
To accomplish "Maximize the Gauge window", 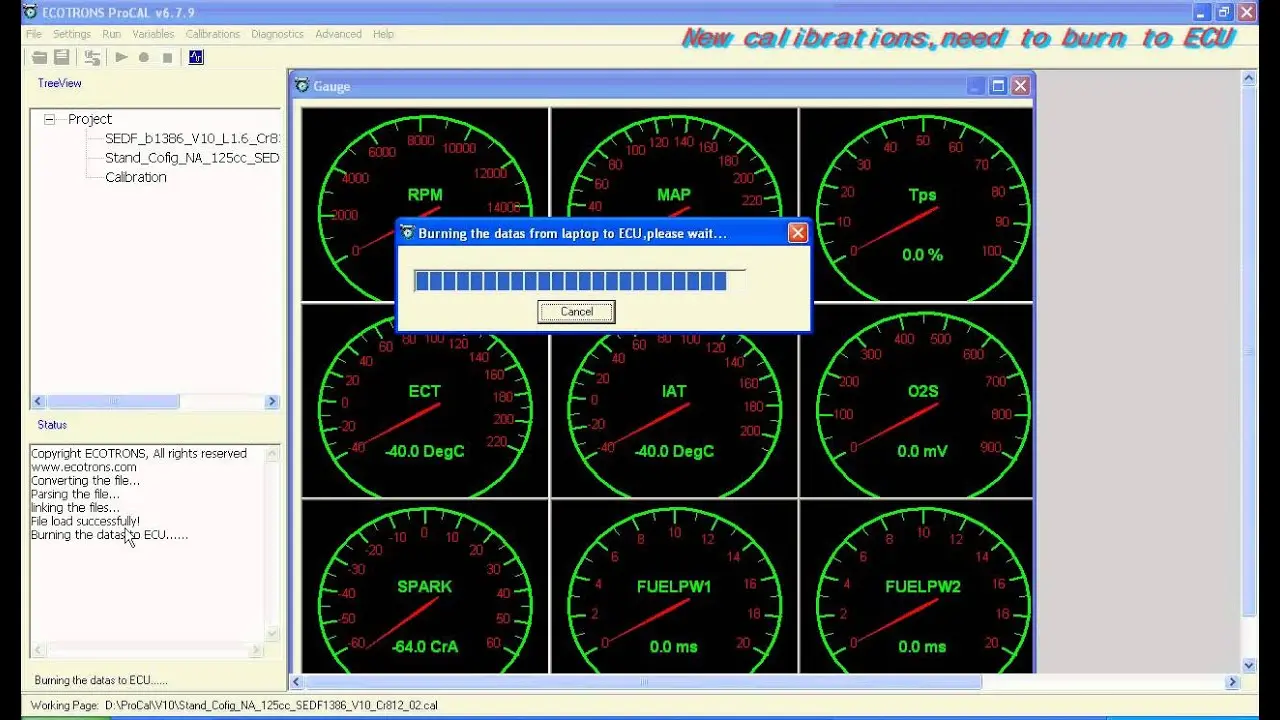I will pos(998,86).
